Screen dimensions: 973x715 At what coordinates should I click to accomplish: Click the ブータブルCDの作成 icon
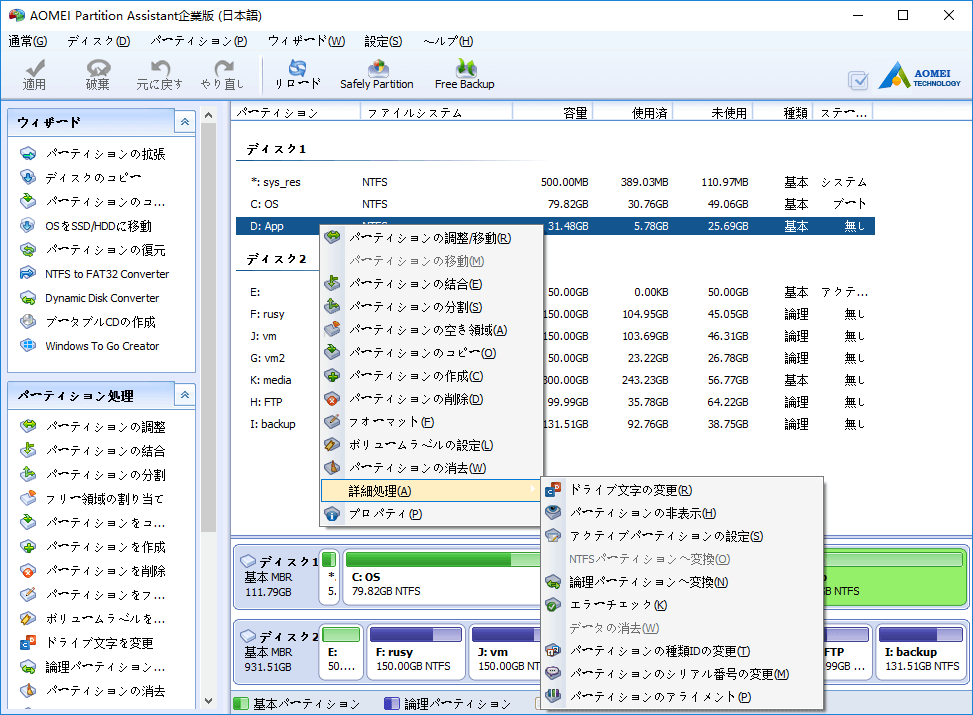(28, 322)
